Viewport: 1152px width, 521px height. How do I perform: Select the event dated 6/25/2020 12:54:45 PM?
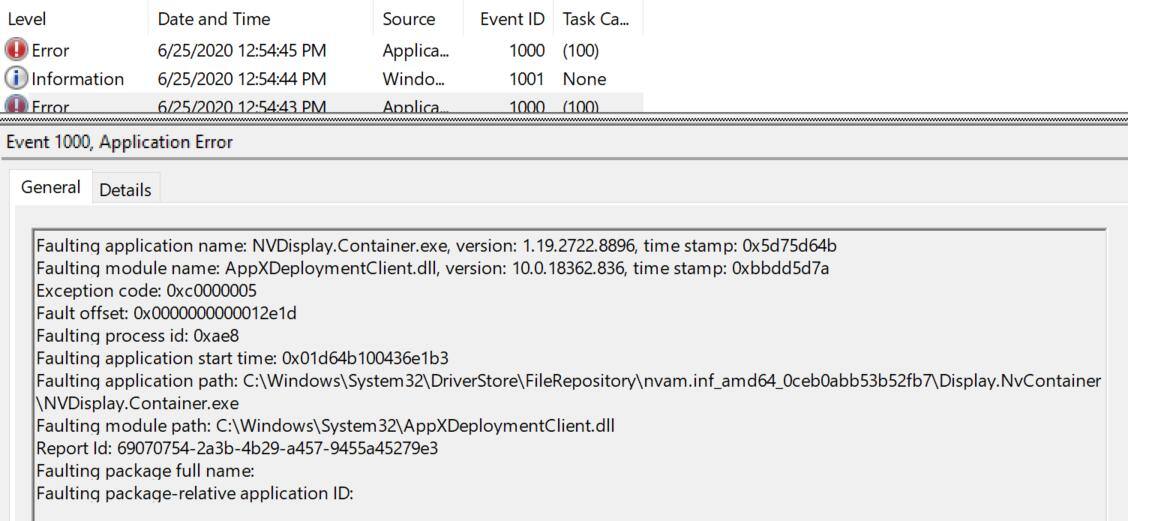click(x=242, y=49)
